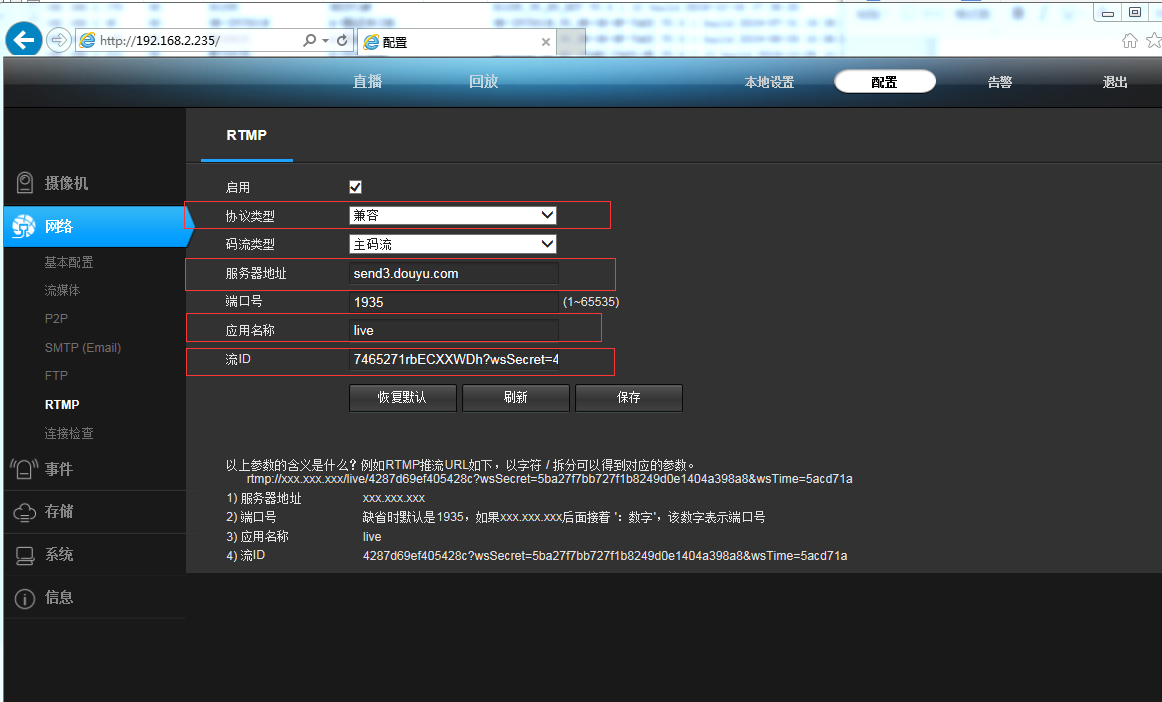1162x702 pixels.
Task: Click the information circle icon
Action: (25, 598)
